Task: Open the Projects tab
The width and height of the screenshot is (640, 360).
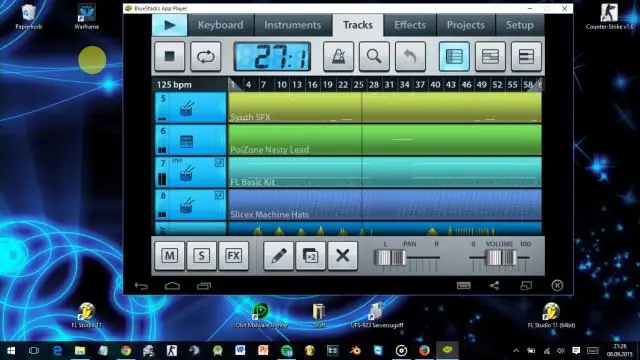Action: [x=465, y=25]
